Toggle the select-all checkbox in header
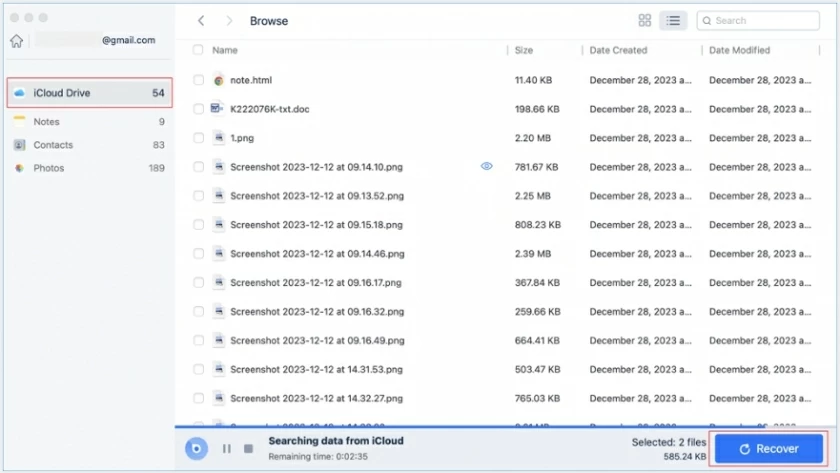This screenshot has height=473, width=840. tap(198, 50)
